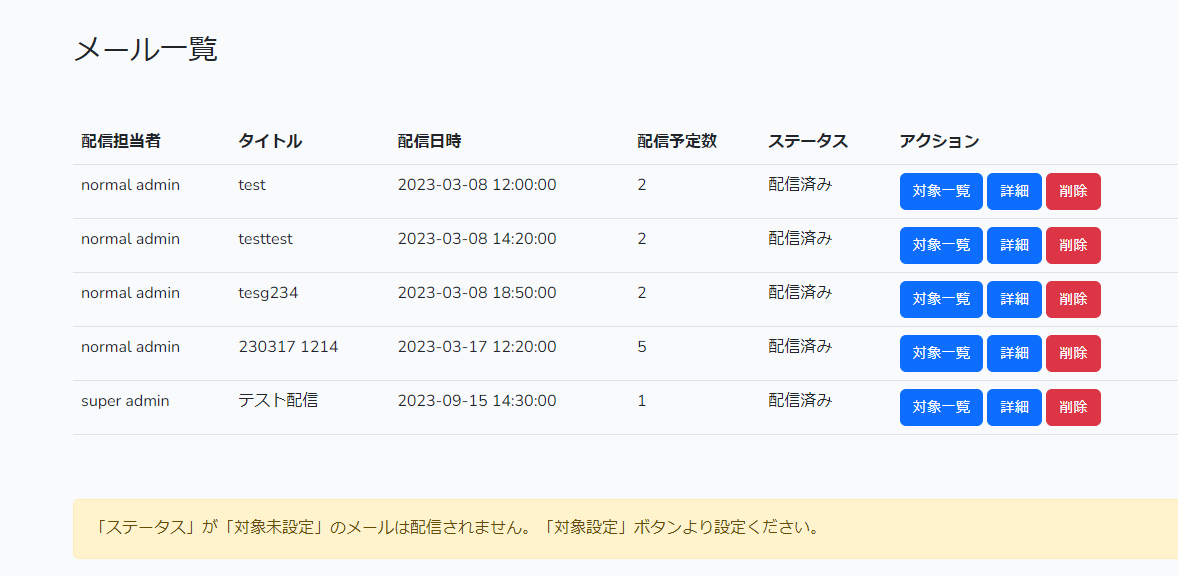1178x576 pixels.
Task: Remove tesg234 mail using 削除
Action: tap(1073, 300)
